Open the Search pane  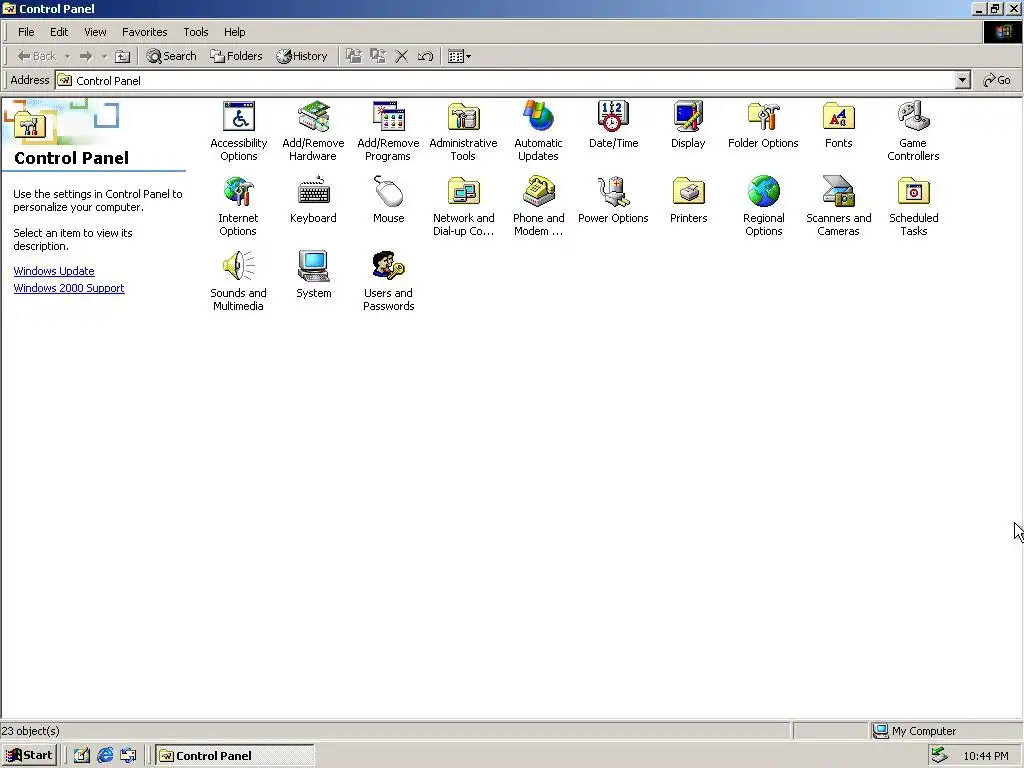tap(172, 56)
